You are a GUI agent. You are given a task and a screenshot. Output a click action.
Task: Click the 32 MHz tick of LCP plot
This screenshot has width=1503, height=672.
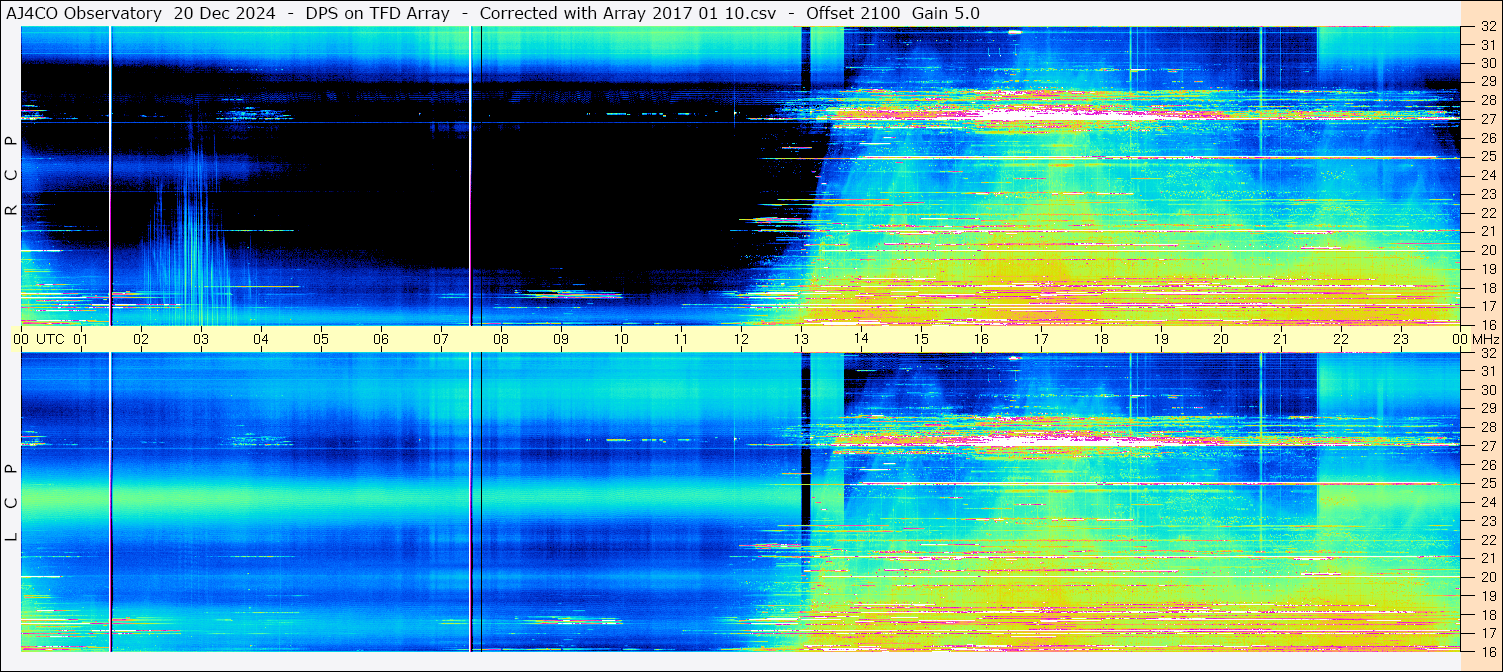pyautogui.click(x=1487, y=353)
